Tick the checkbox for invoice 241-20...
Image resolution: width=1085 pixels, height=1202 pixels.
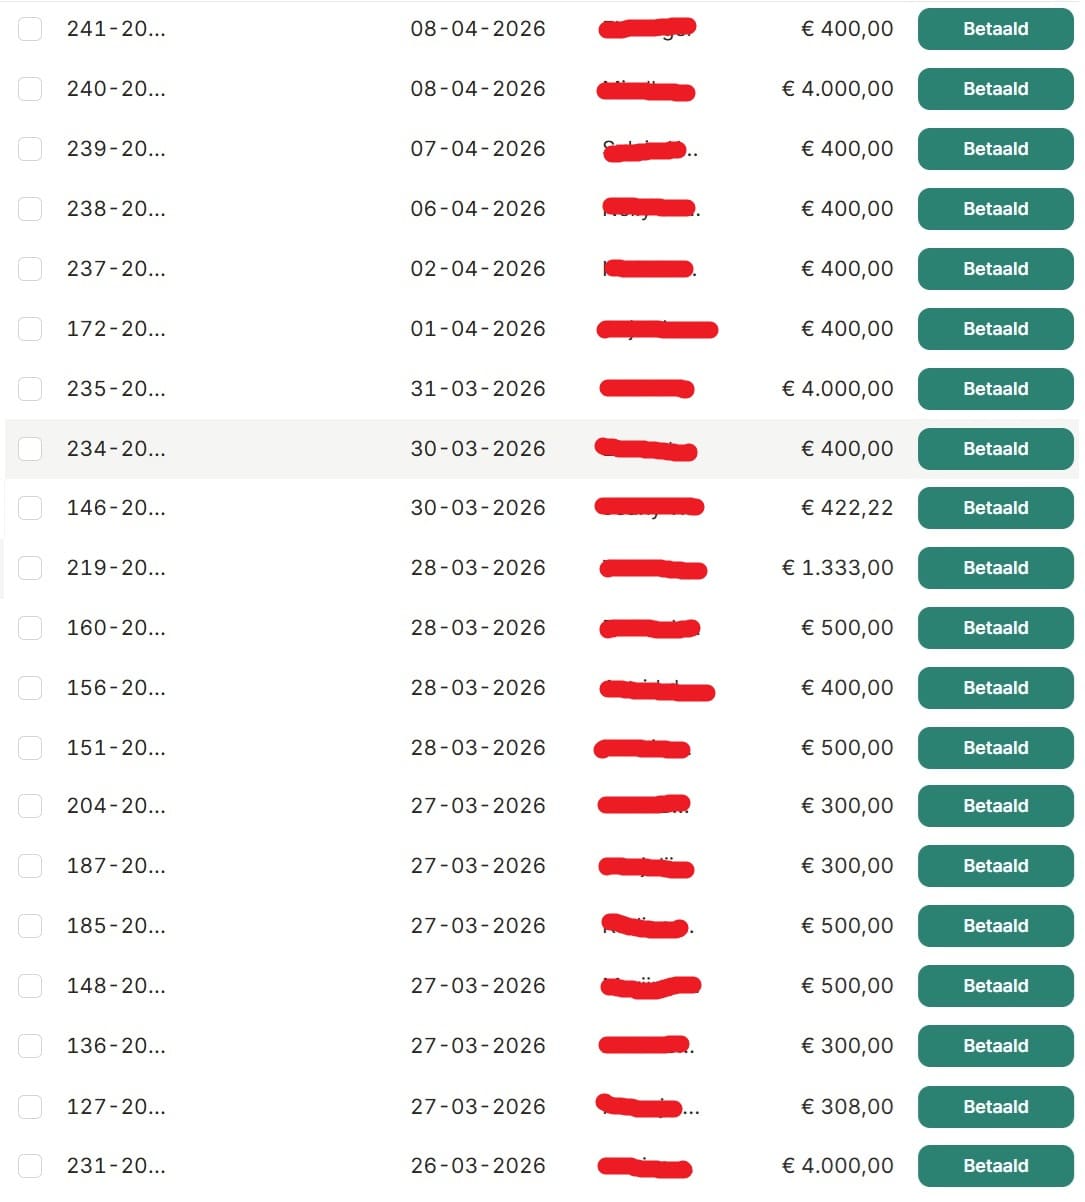30,29
